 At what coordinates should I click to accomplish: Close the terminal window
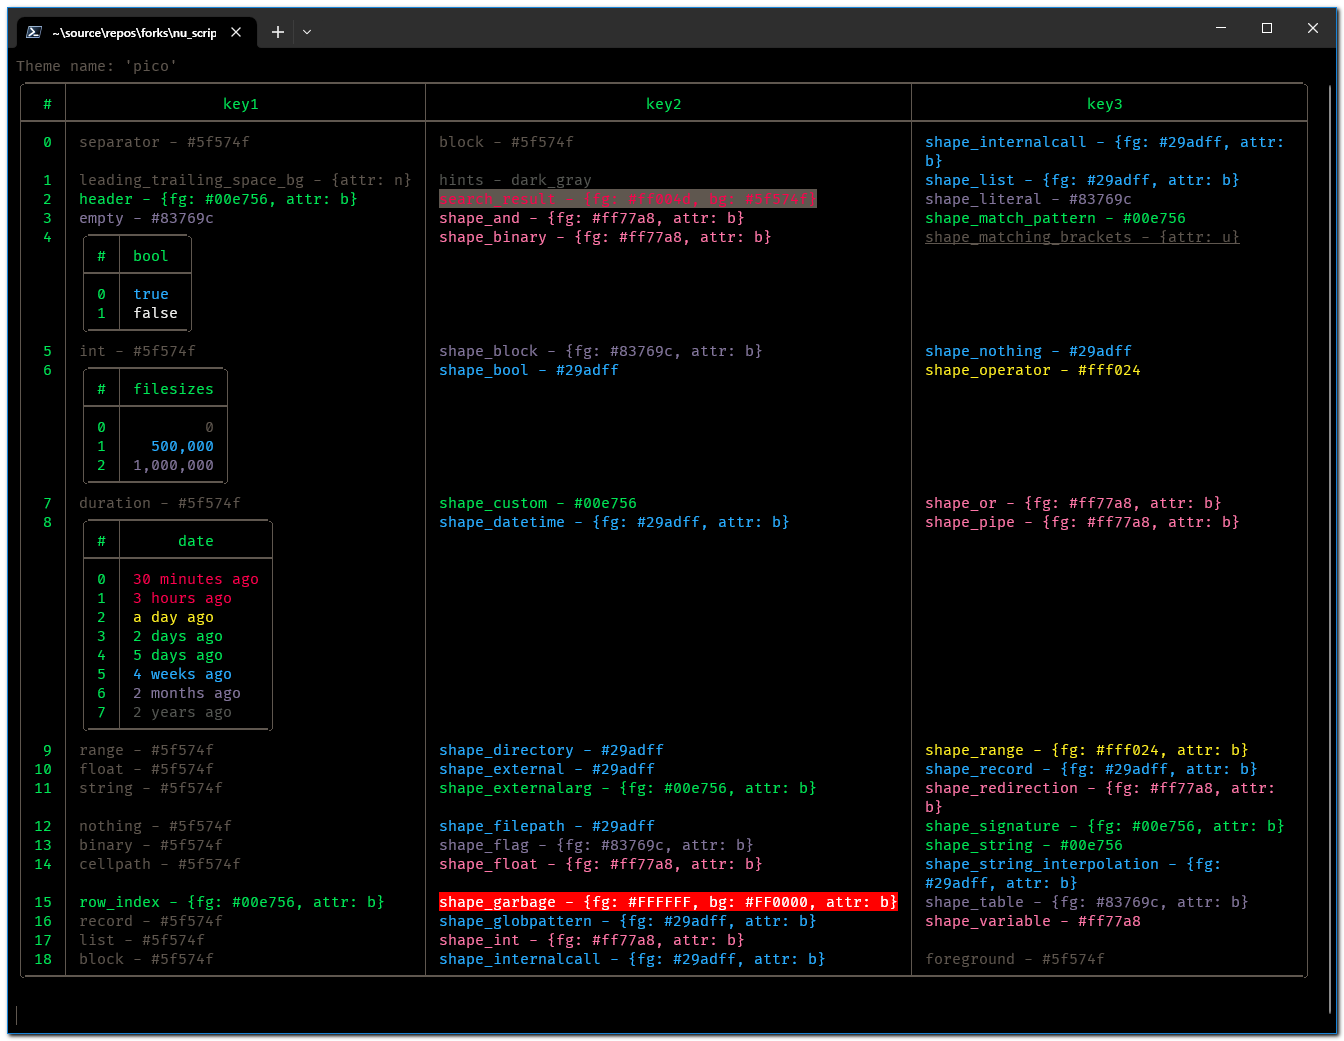coord(1313,28)
